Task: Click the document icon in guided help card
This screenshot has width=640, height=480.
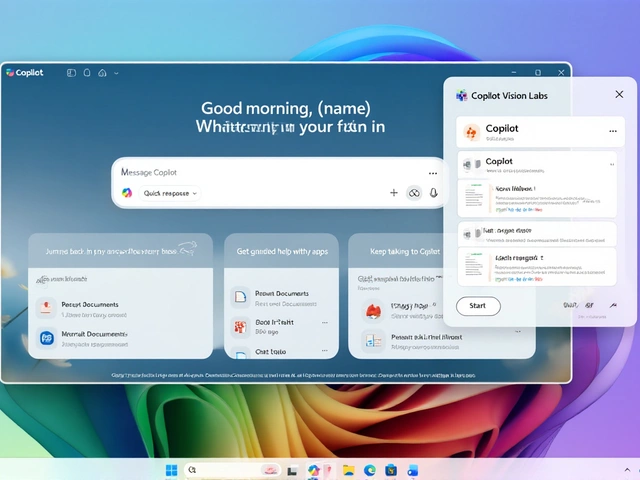Action: (240, 297)
